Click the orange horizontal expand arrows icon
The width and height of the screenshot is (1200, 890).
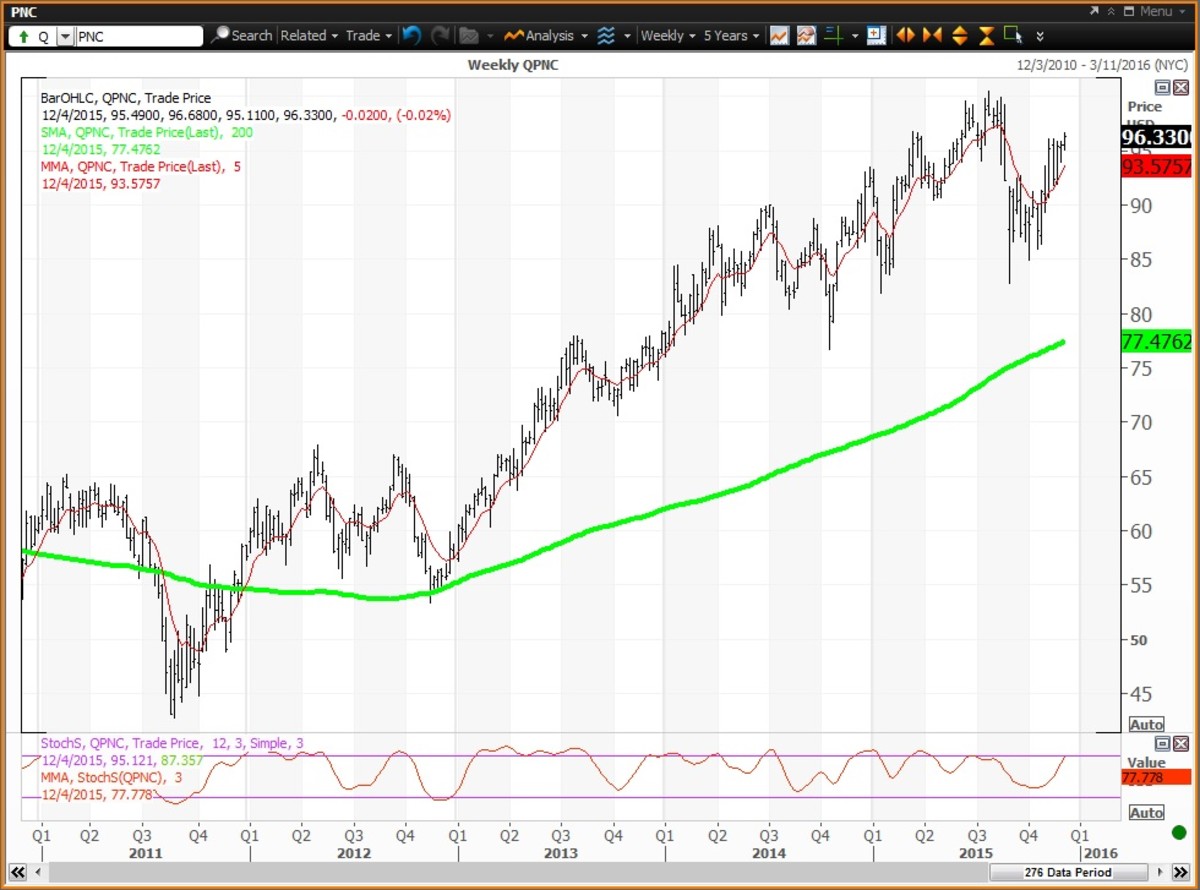pos(906,35)
